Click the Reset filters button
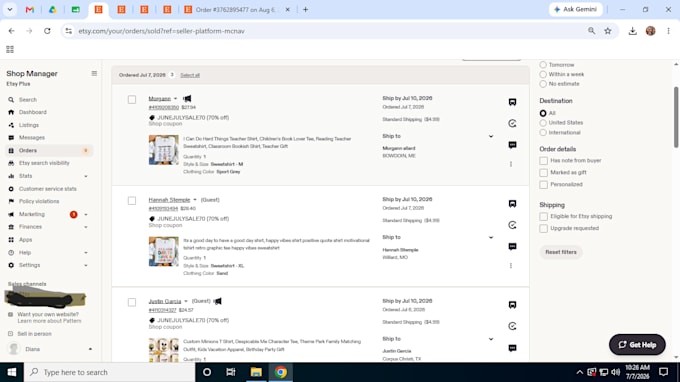Screen dimensions: 680x382 pos(561,252)
